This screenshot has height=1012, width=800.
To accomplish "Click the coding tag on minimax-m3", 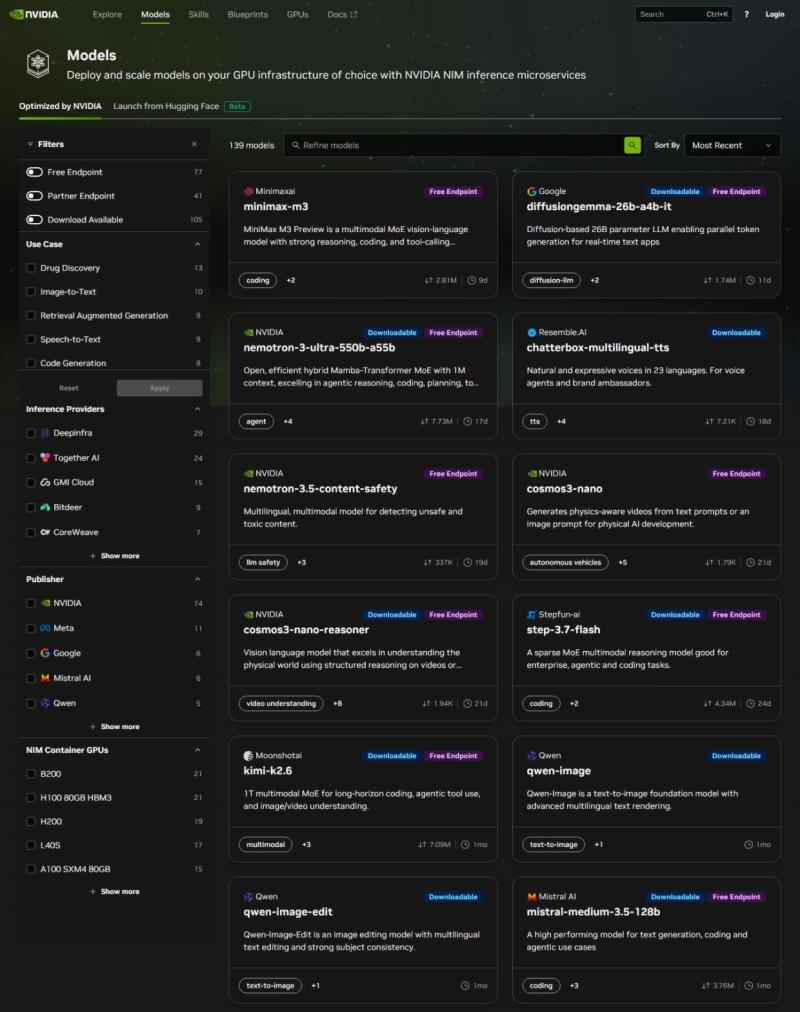I will pos(257,280).
